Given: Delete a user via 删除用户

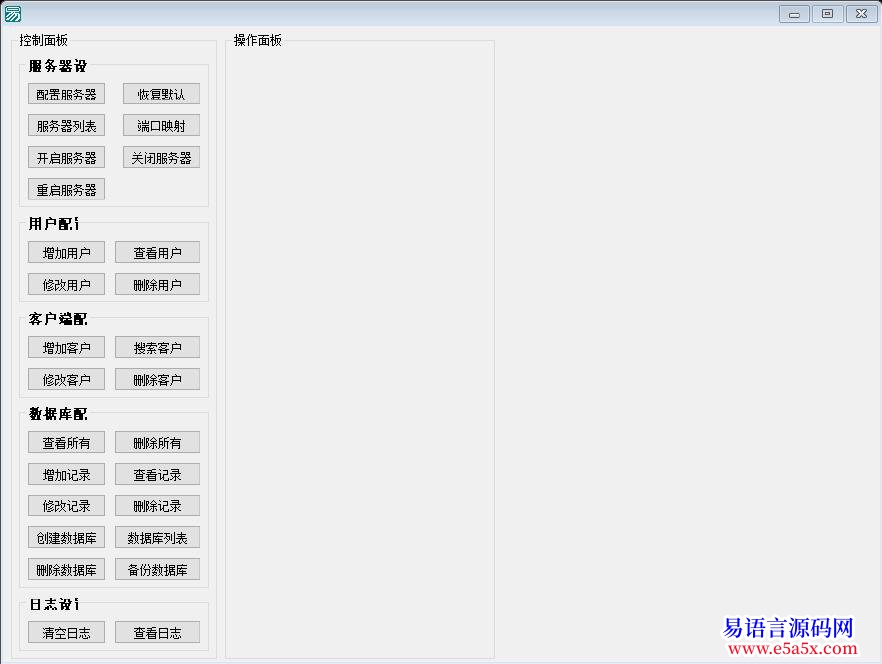Looking at the screenshot, I should (157, 284).
